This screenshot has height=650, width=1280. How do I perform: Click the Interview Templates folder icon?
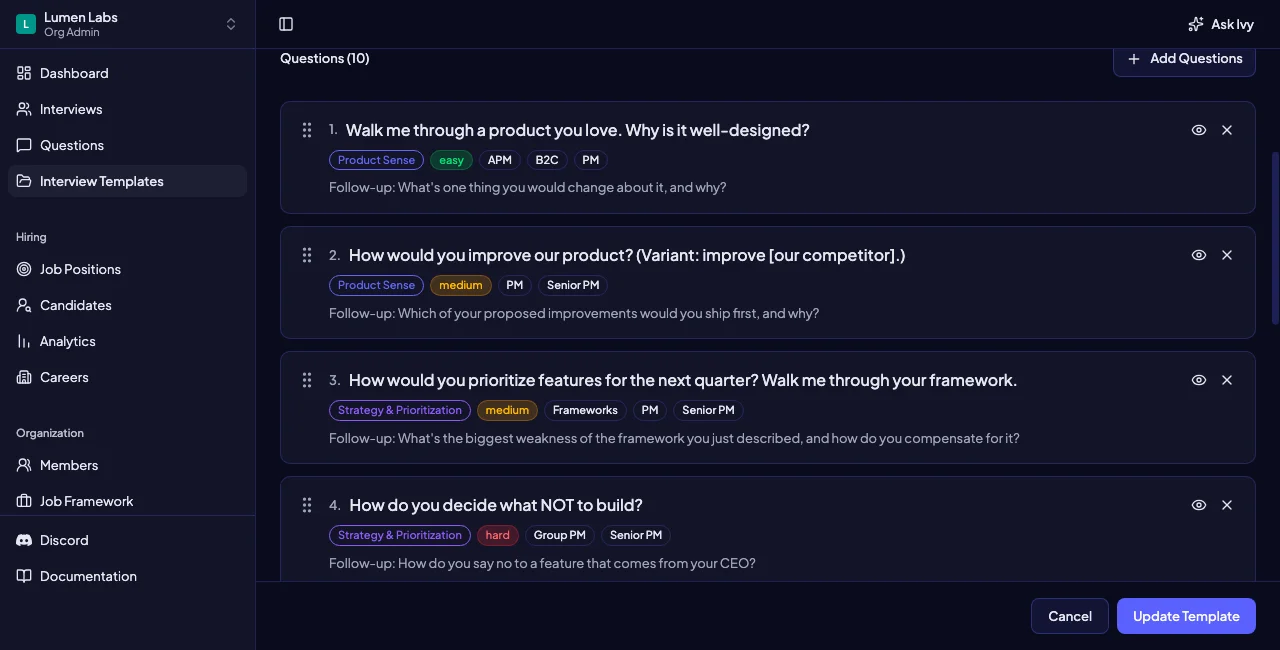point(24,181)
